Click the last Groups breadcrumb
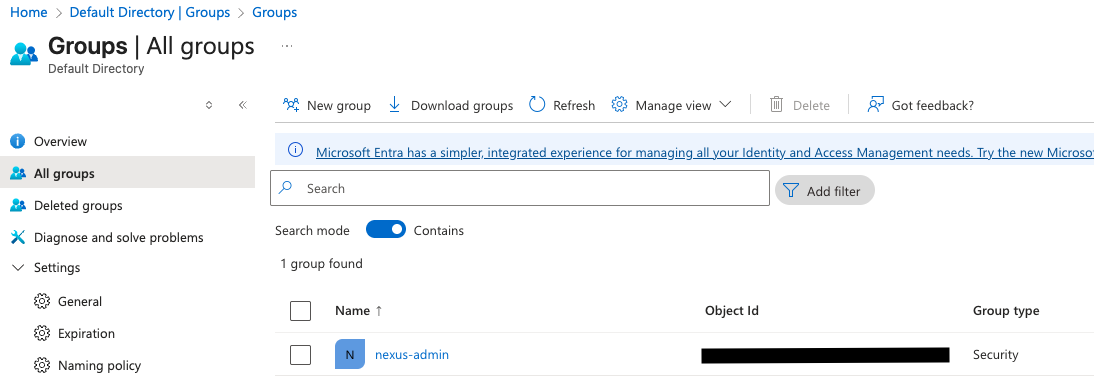 (x=275, y=13)
